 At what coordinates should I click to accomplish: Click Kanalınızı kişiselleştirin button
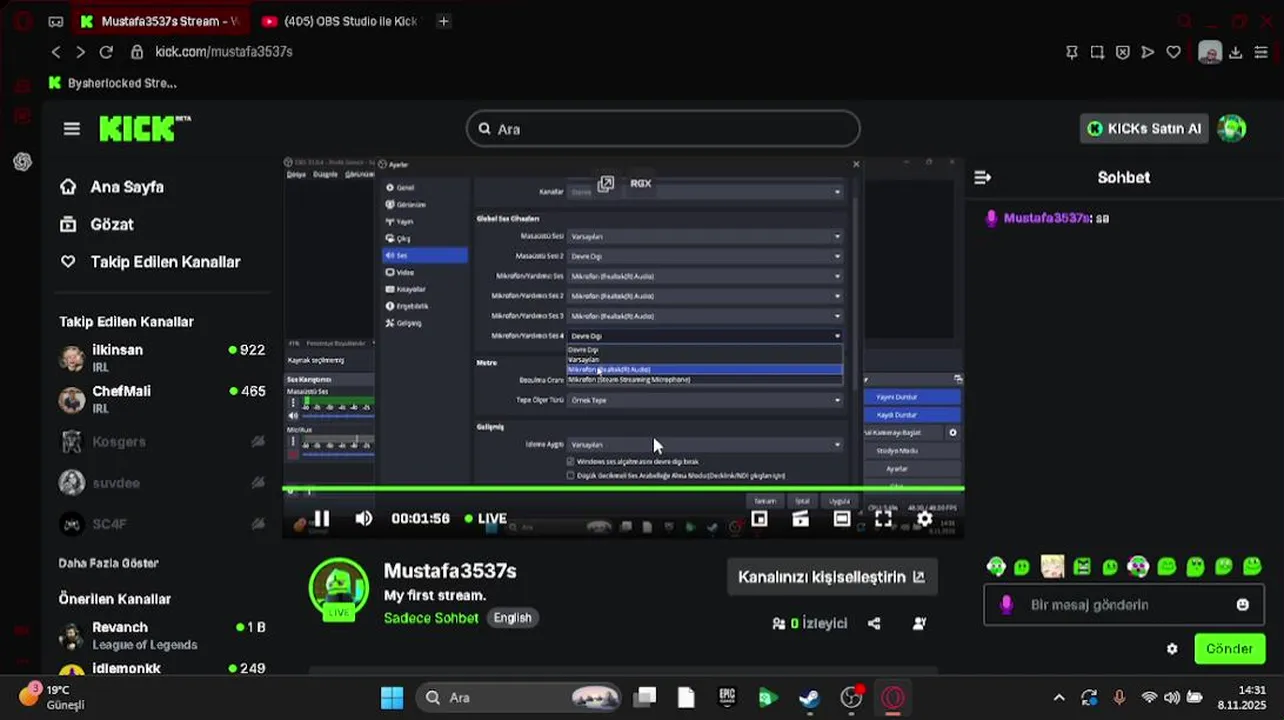[x=831, y=577]
